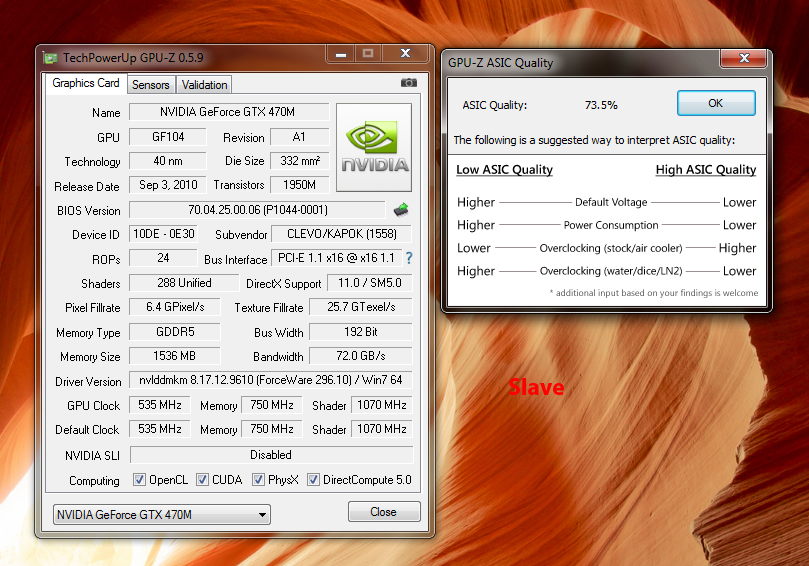Click the GPU-Z title bar app icon

50,58
